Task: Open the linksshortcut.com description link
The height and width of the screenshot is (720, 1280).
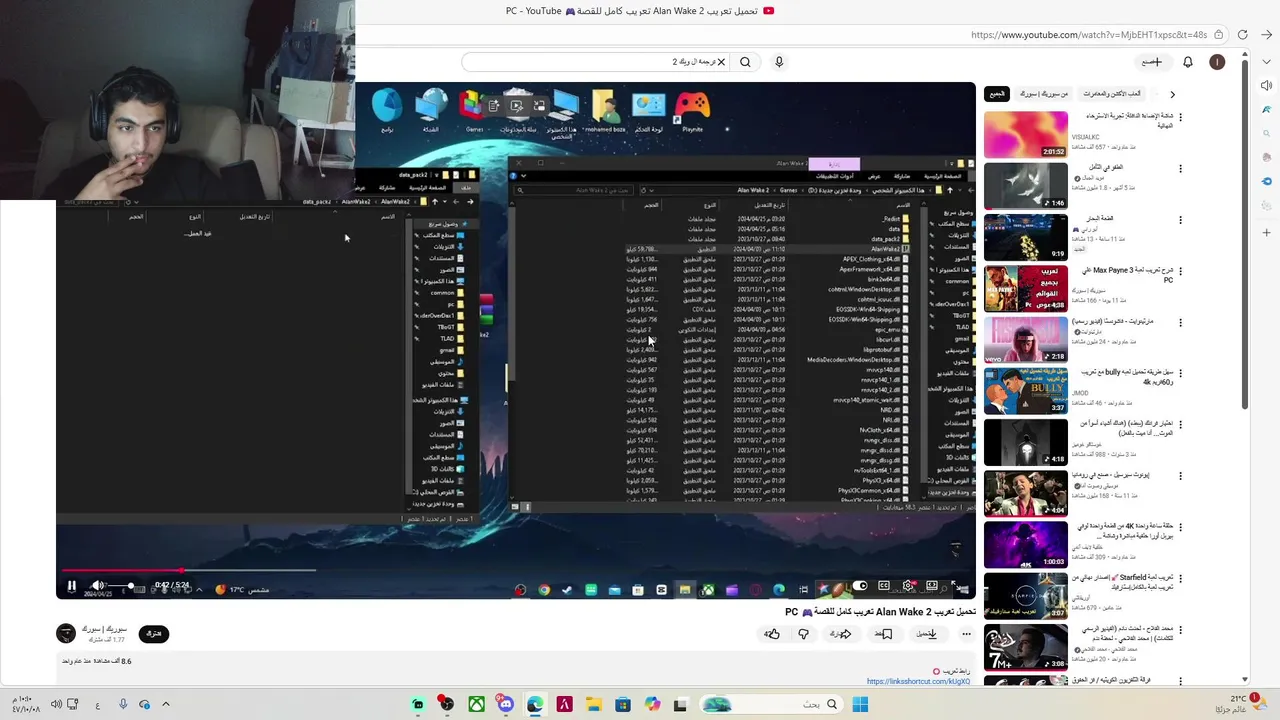Action: pyautogui.click(x=918, y=682)
